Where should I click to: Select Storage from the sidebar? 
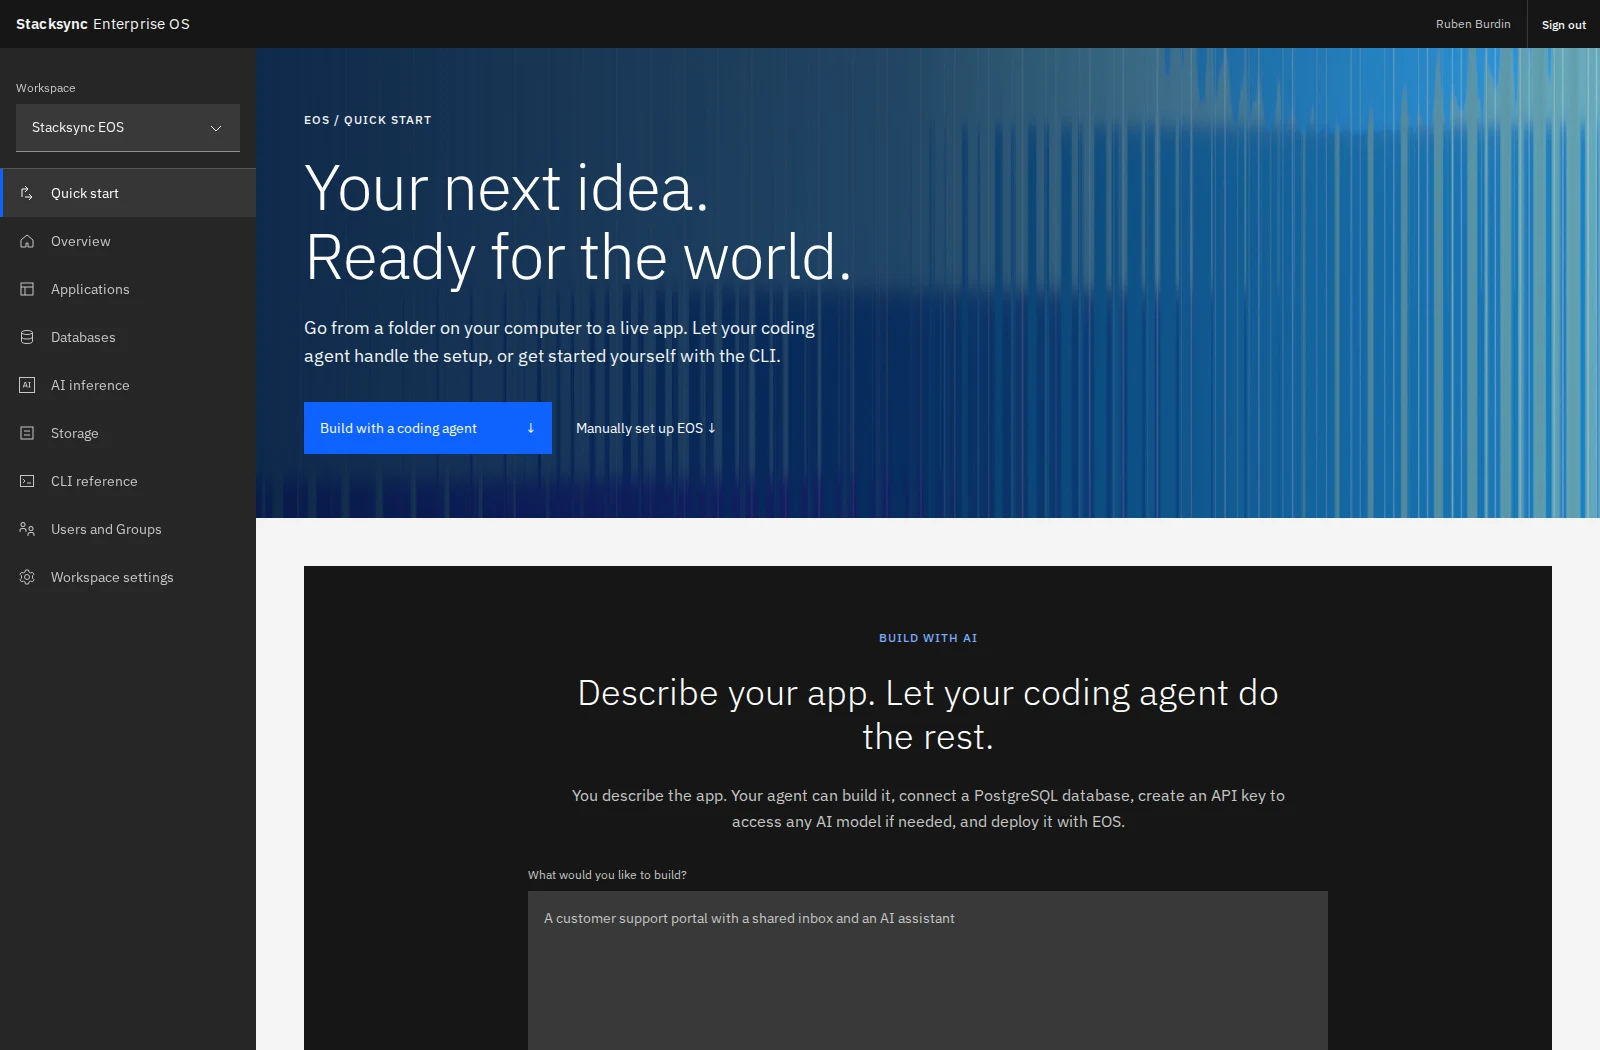[x=128, y=433]
